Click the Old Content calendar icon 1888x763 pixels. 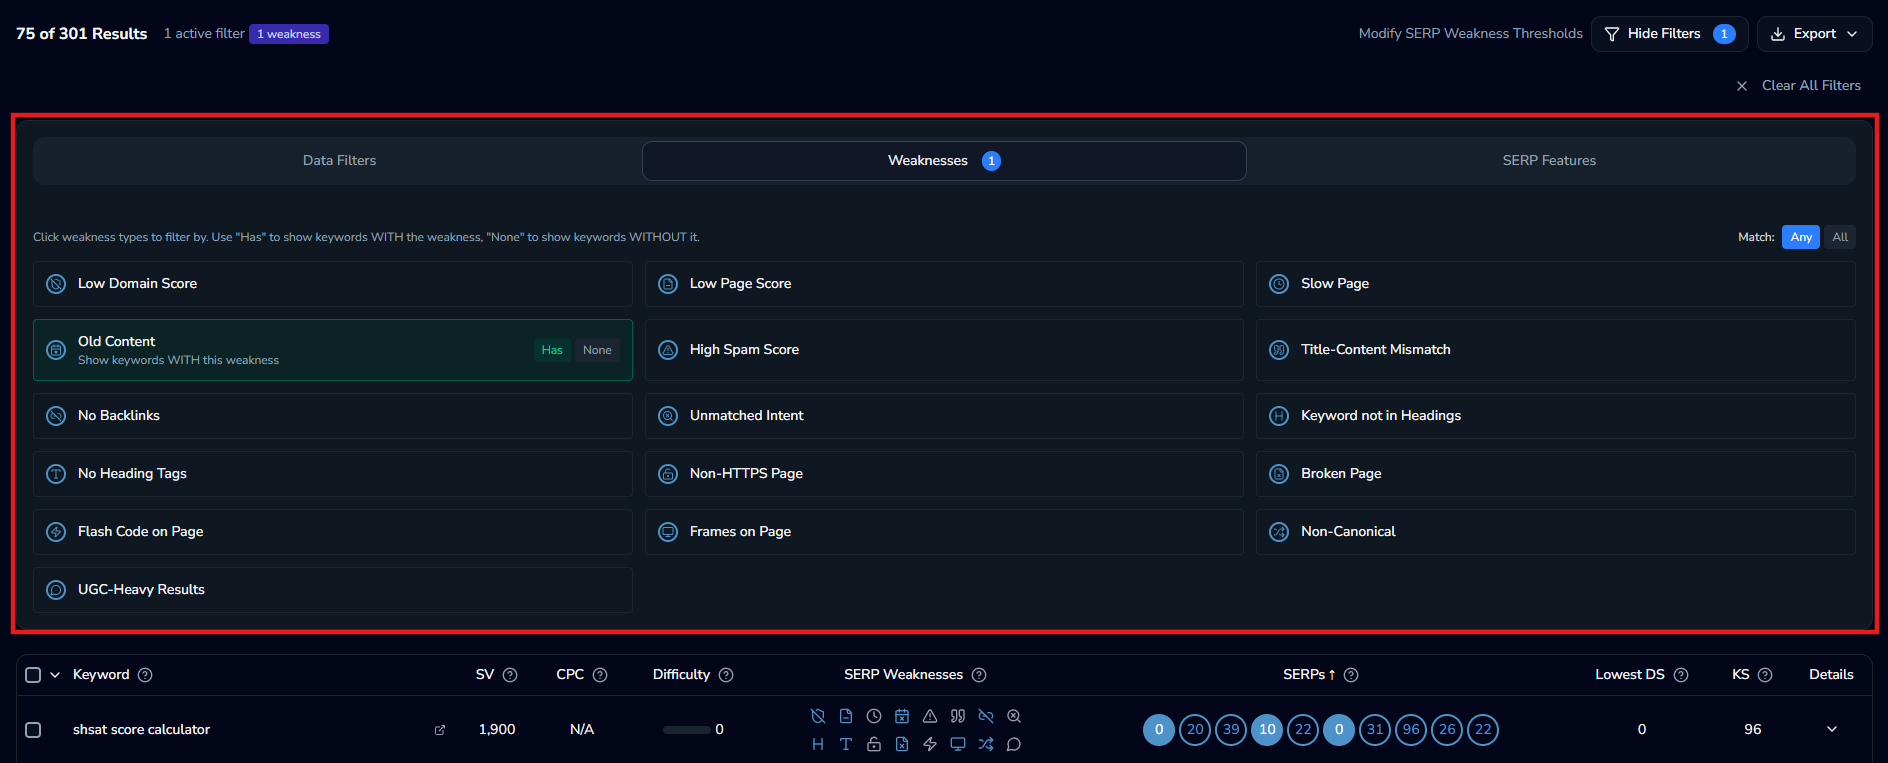56,350
